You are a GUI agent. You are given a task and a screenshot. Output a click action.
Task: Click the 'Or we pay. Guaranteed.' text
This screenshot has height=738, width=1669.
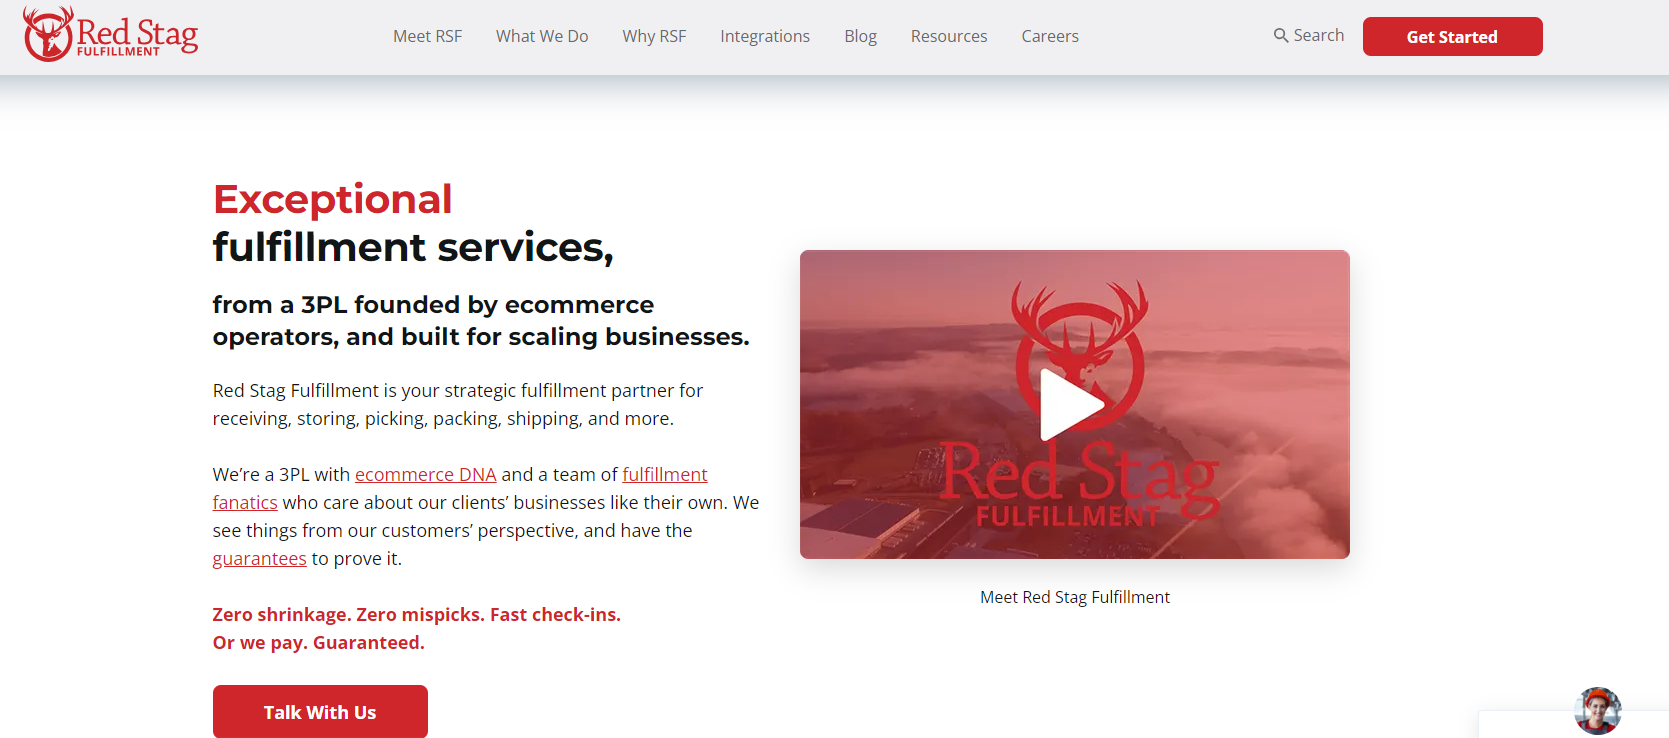click(318, 642)
